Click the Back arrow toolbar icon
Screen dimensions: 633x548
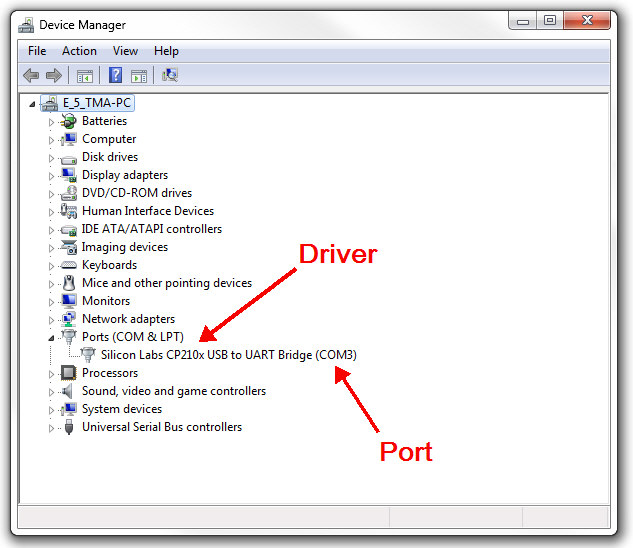click(31, 75)
